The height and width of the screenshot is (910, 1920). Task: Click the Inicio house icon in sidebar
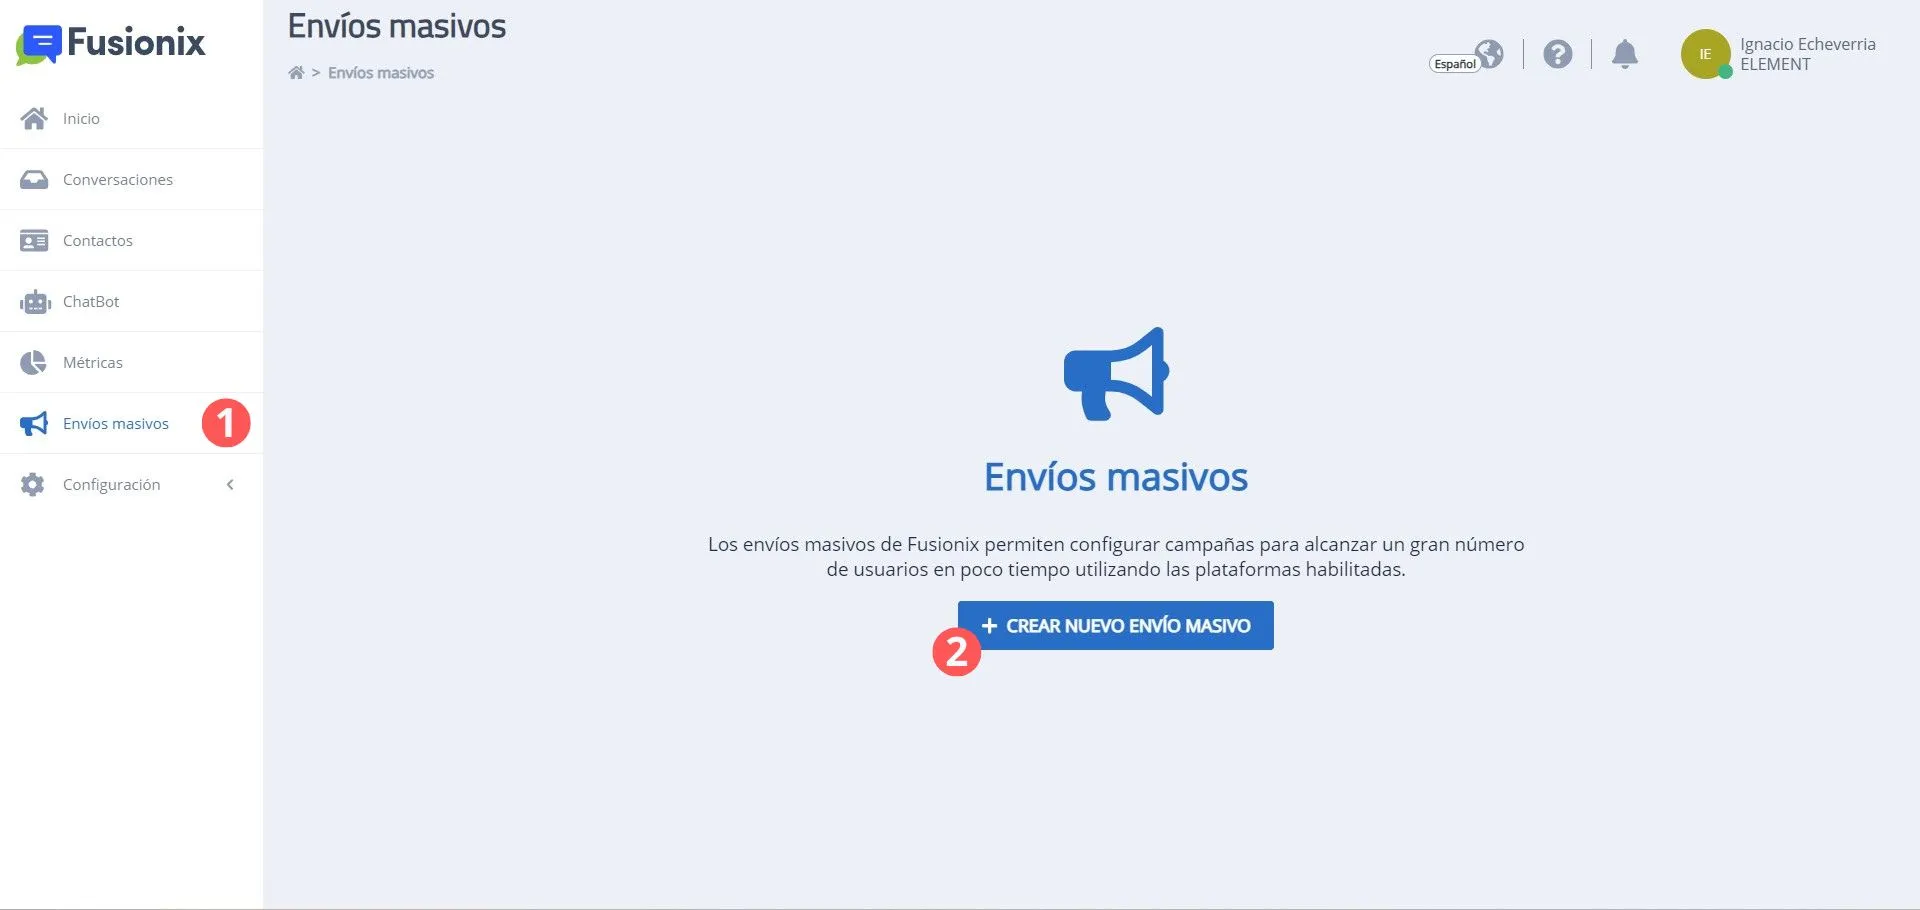(x=34, y=118)
